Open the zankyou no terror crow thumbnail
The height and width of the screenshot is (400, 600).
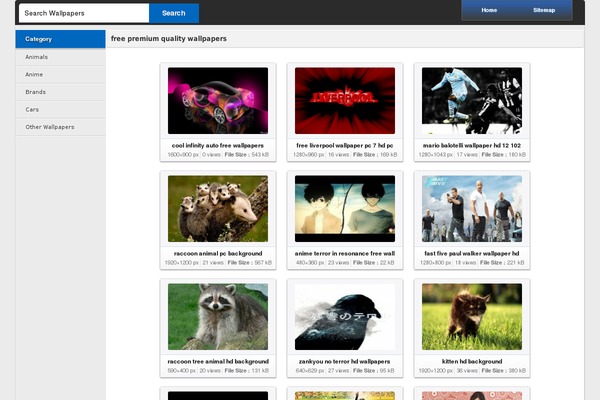click(x=345, y=317)
